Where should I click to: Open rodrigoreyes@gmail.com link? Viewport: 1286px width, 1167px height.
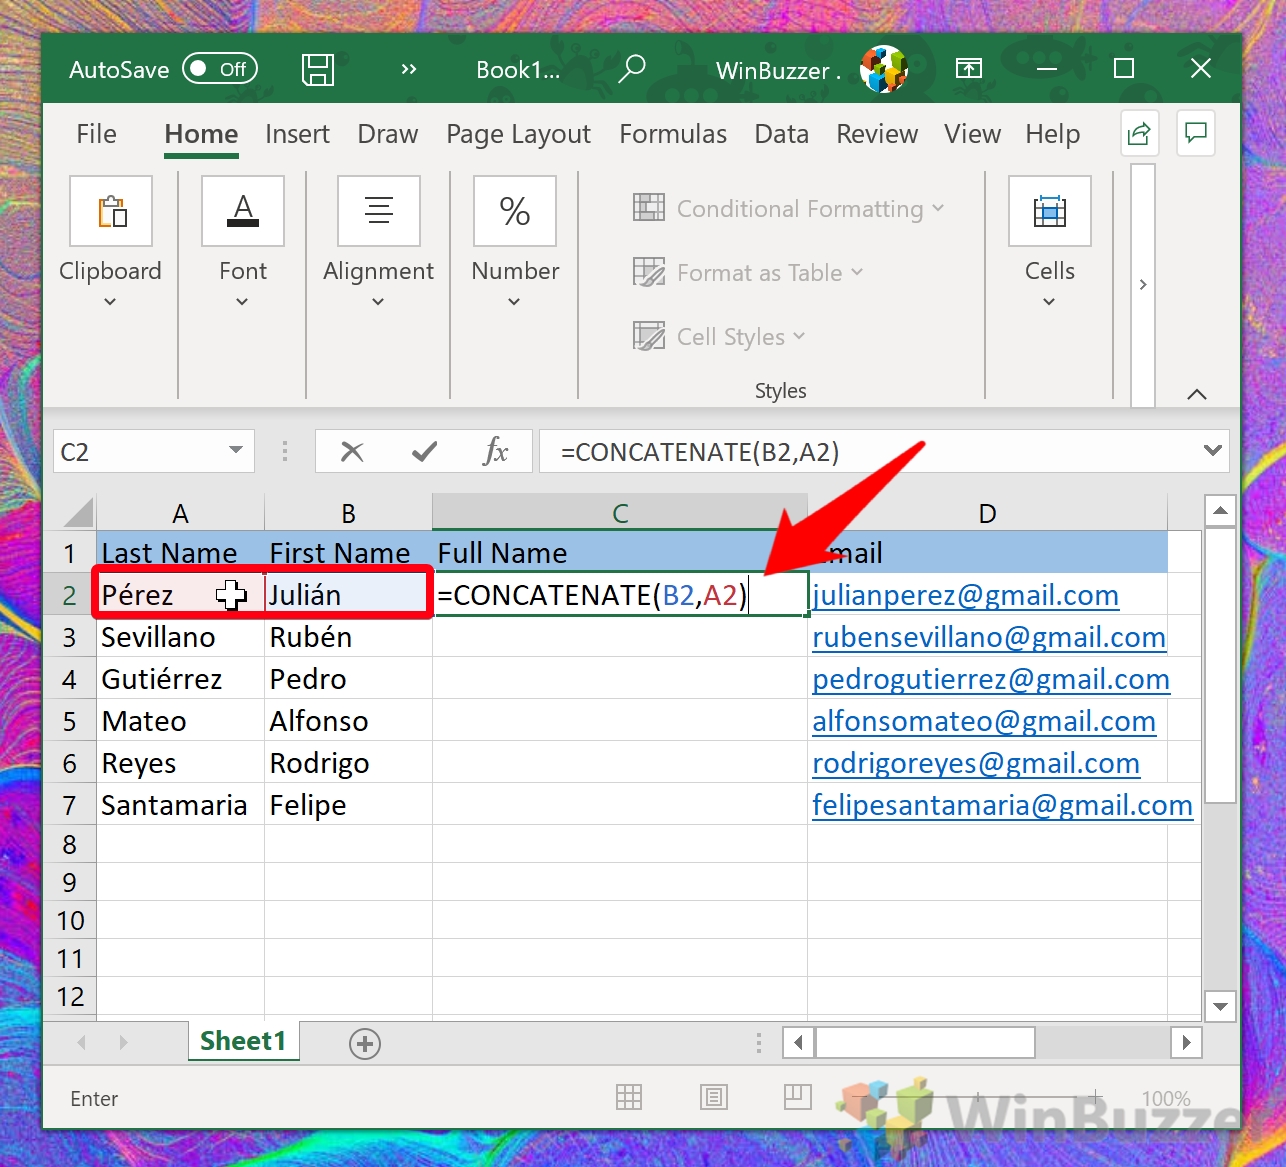pos(976,763)
